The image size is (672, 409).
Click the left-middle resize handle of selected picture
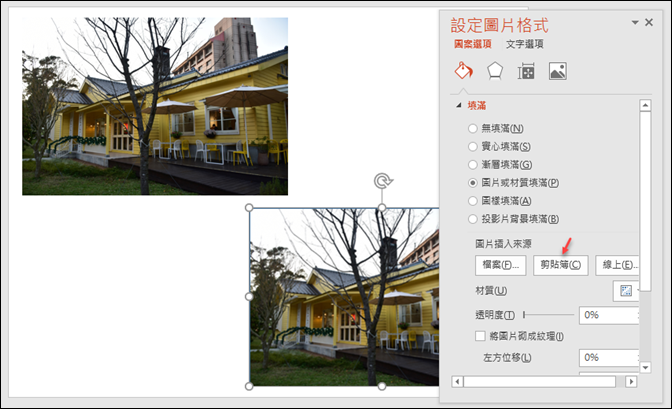[249, 297]
